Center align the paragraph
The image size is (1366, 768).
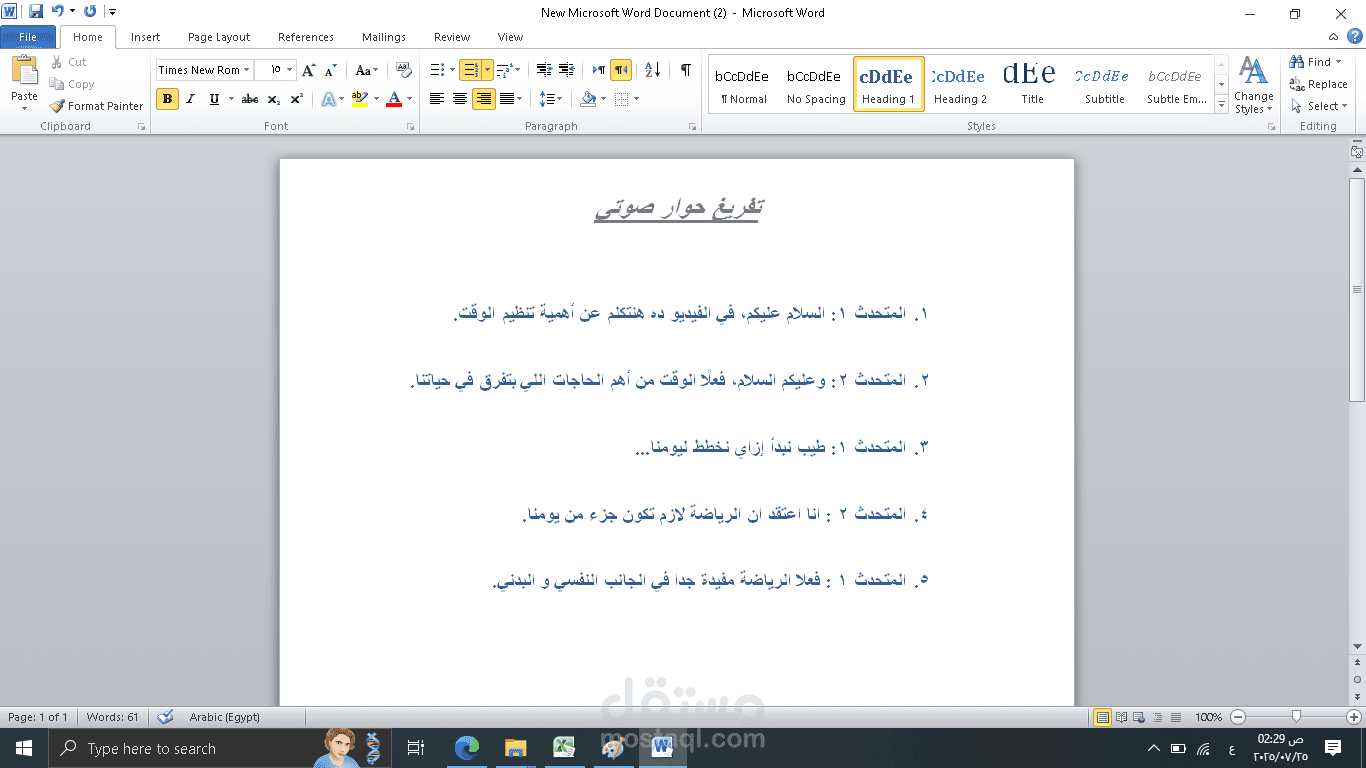coord(460,99)
